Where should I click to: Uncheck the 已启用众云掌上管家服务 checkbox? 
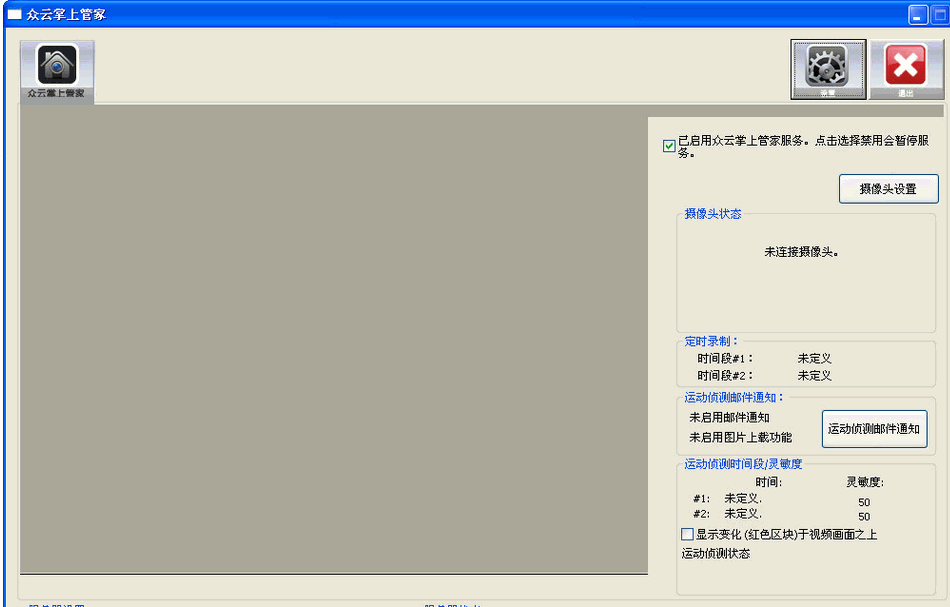point(669,146)
